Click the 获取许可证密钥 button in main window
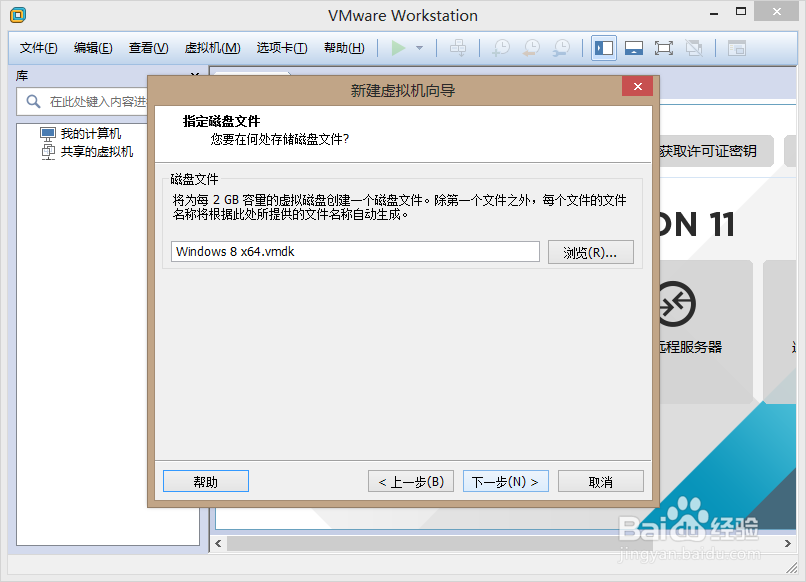The width and height of the screenshot is (806, 582). pos(716,151)
